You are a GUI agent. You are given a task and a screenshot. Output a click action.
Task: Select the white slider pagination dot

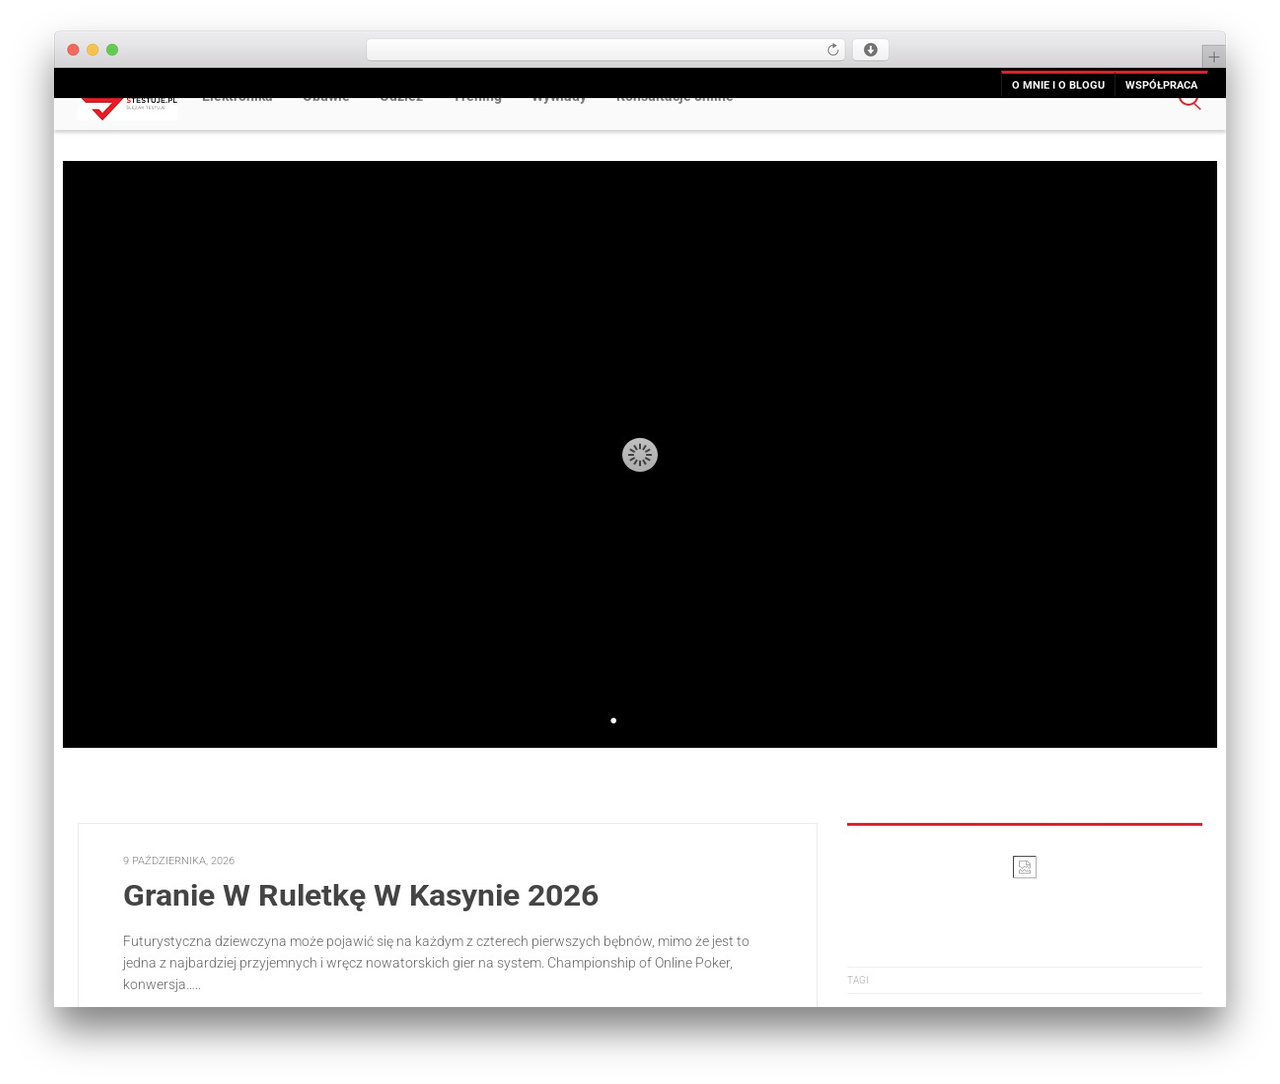click(613, 720)
